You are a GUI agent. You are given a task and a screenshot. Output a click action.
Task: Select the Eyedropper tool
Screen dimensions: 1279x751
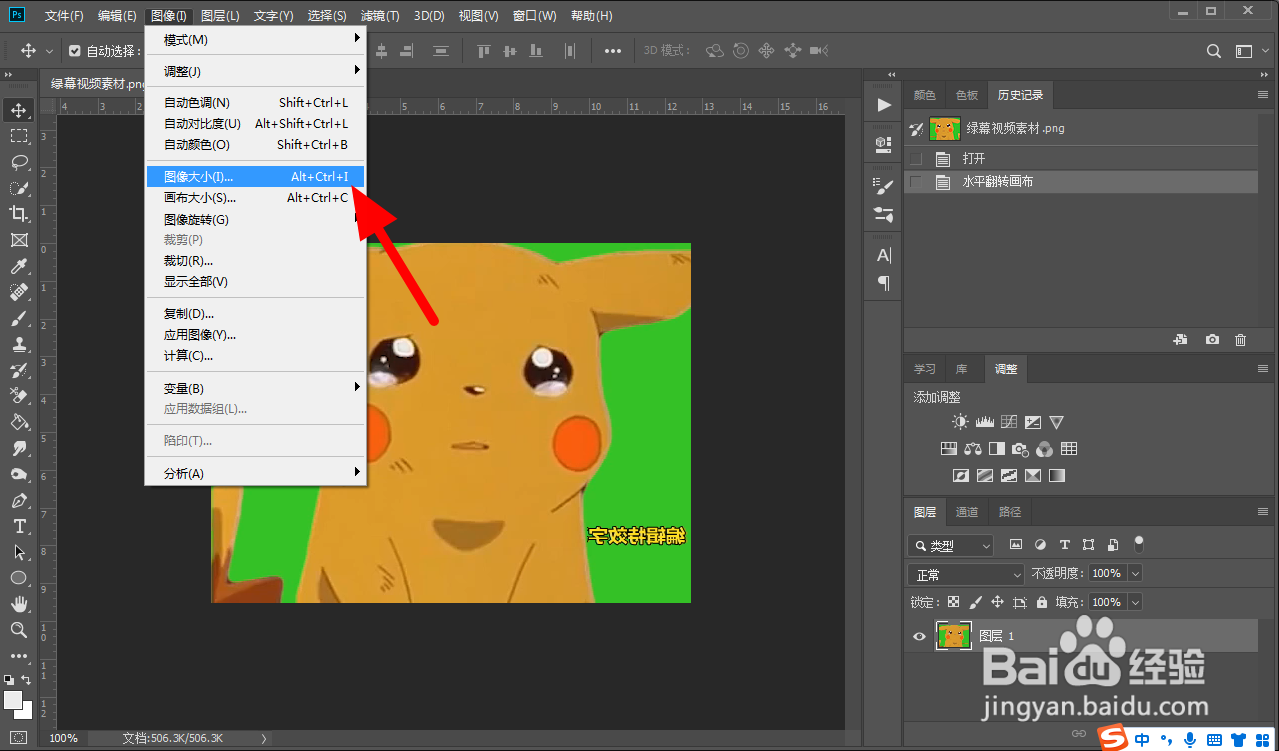coord(19,266)
